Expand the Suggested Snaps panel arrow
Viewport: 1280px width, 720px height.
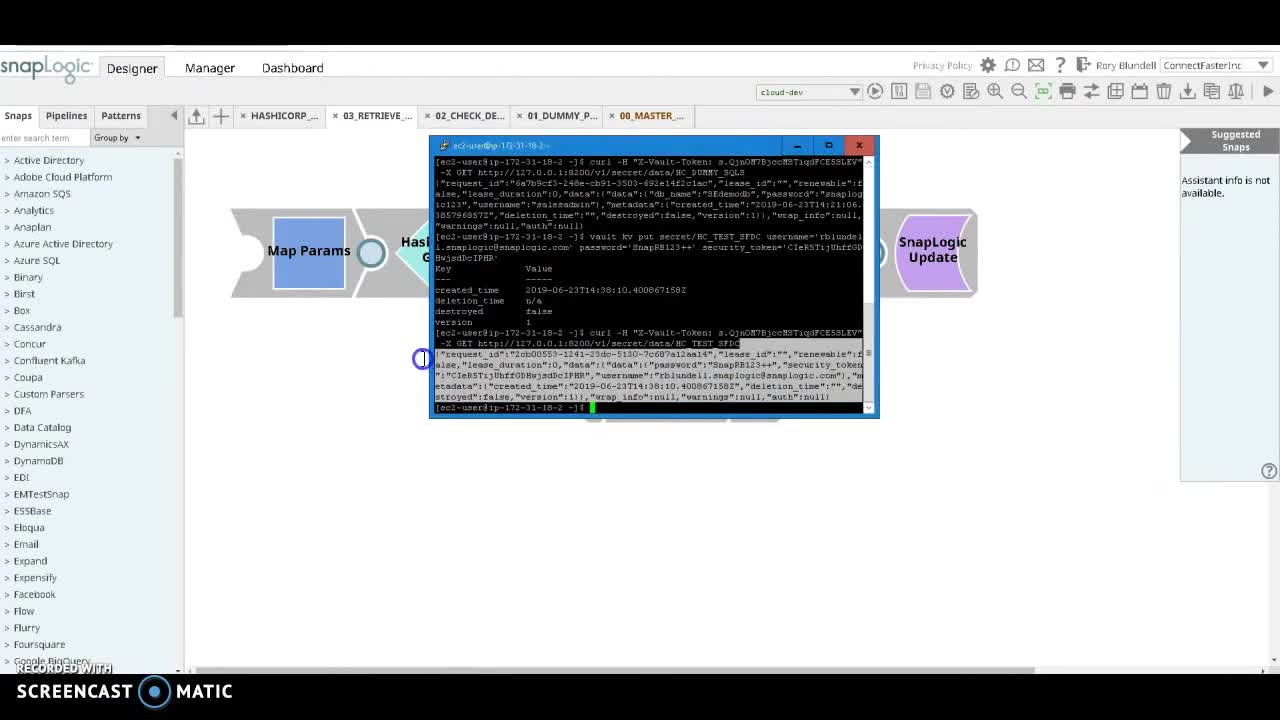[x=1187, y=143]
